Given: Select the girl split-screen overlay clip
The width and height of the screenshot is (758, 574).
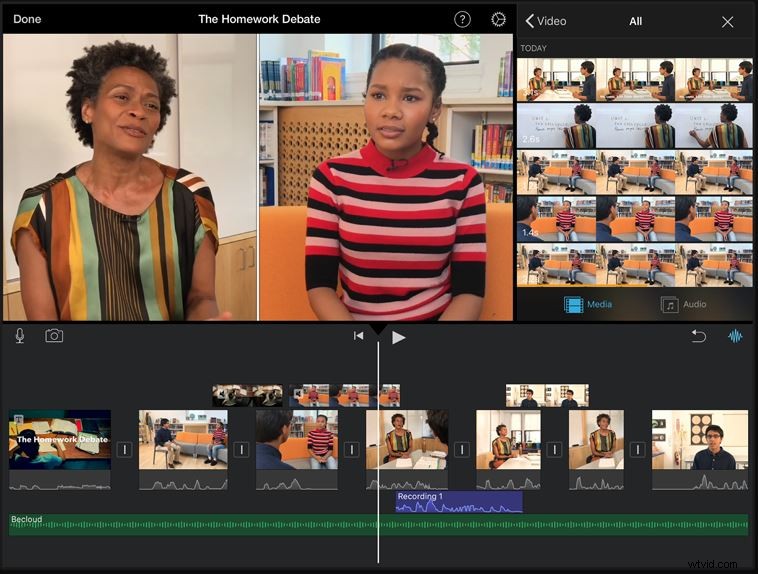Looking at the screenshot, I should pos(344,396).
